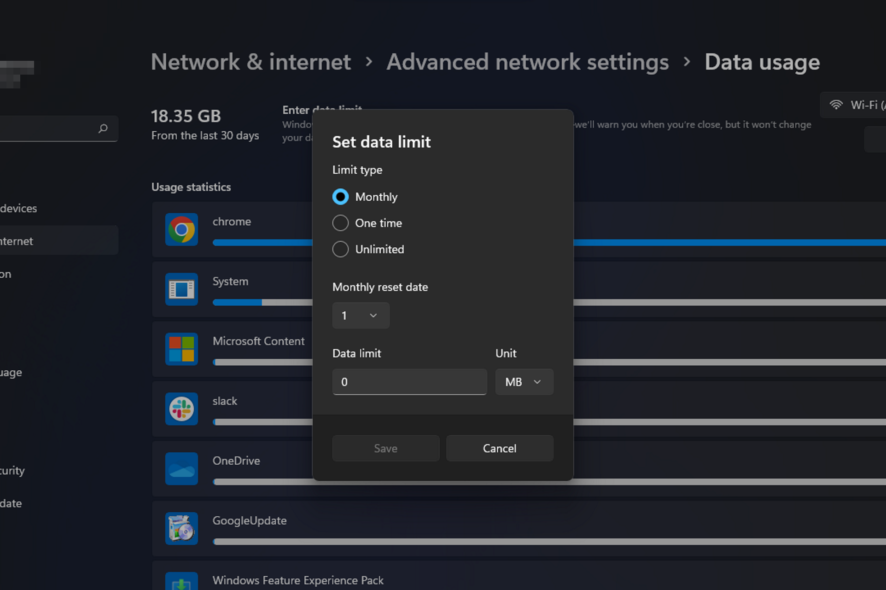Click the Usage statistics heading

[191, 187]
